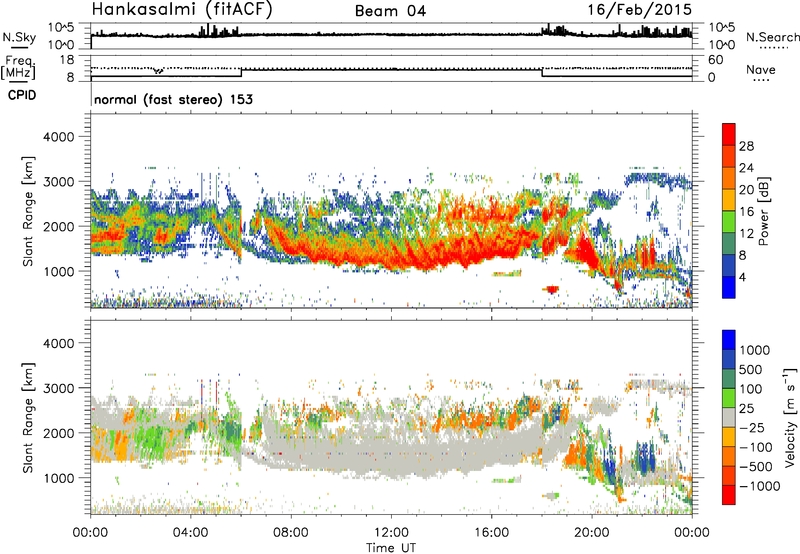
Task: Click the '16:00' time axis tick label
Action: (491, 533)
